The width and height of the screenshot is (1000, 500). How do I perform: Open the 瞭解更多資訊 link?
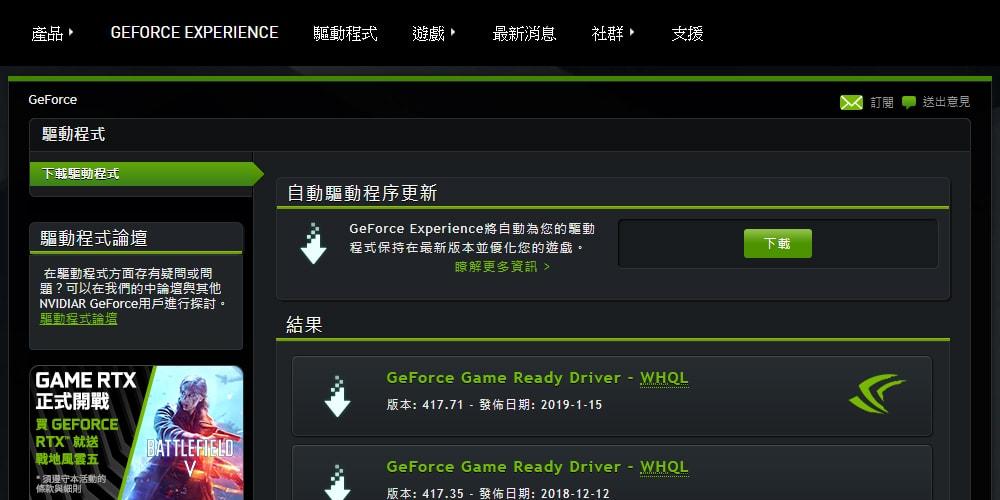(503, 267)
